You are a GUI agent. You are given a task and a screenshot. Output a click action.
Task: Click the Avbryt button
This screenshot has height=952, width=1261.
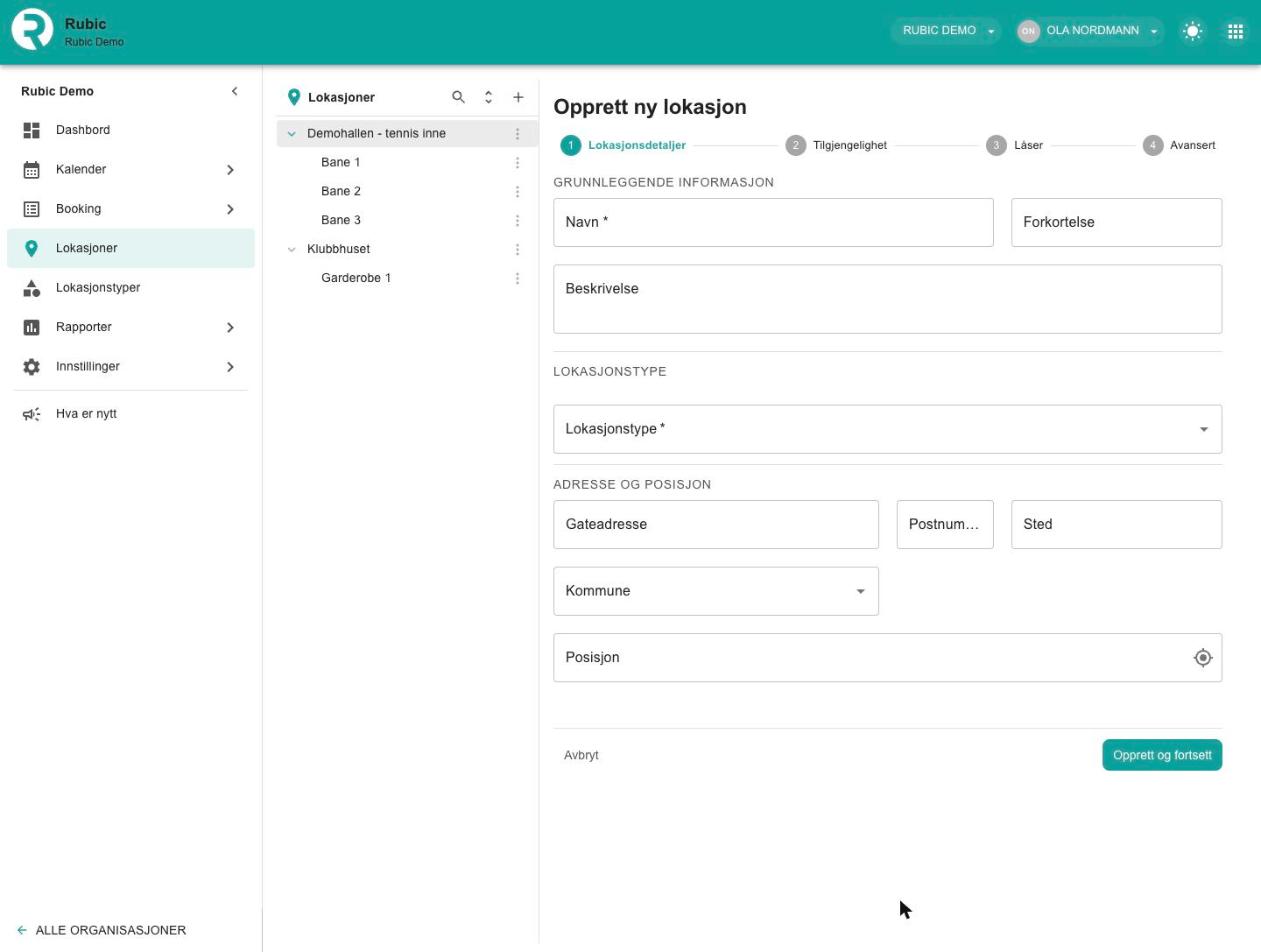[x=581, y=755]
